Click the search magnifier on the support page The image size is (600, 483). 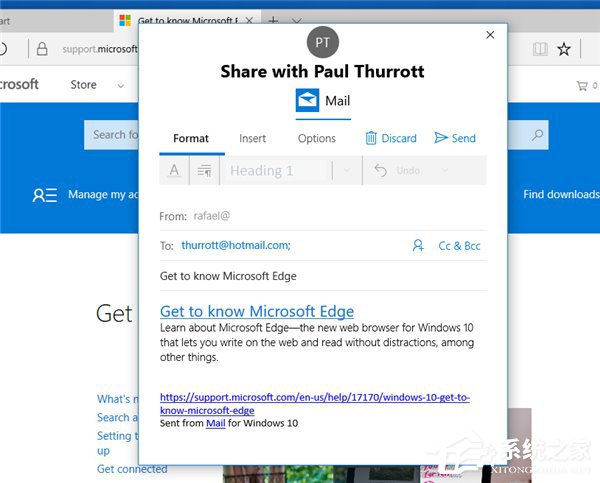click(x=537, y=135)
